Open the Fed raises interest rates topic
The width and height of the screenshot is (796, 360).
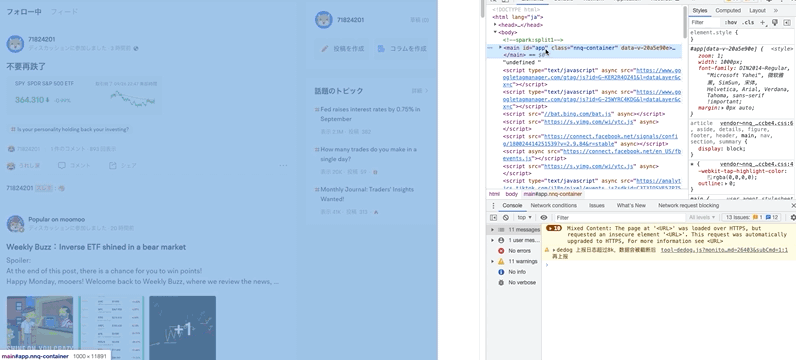[x=370, y=114]
